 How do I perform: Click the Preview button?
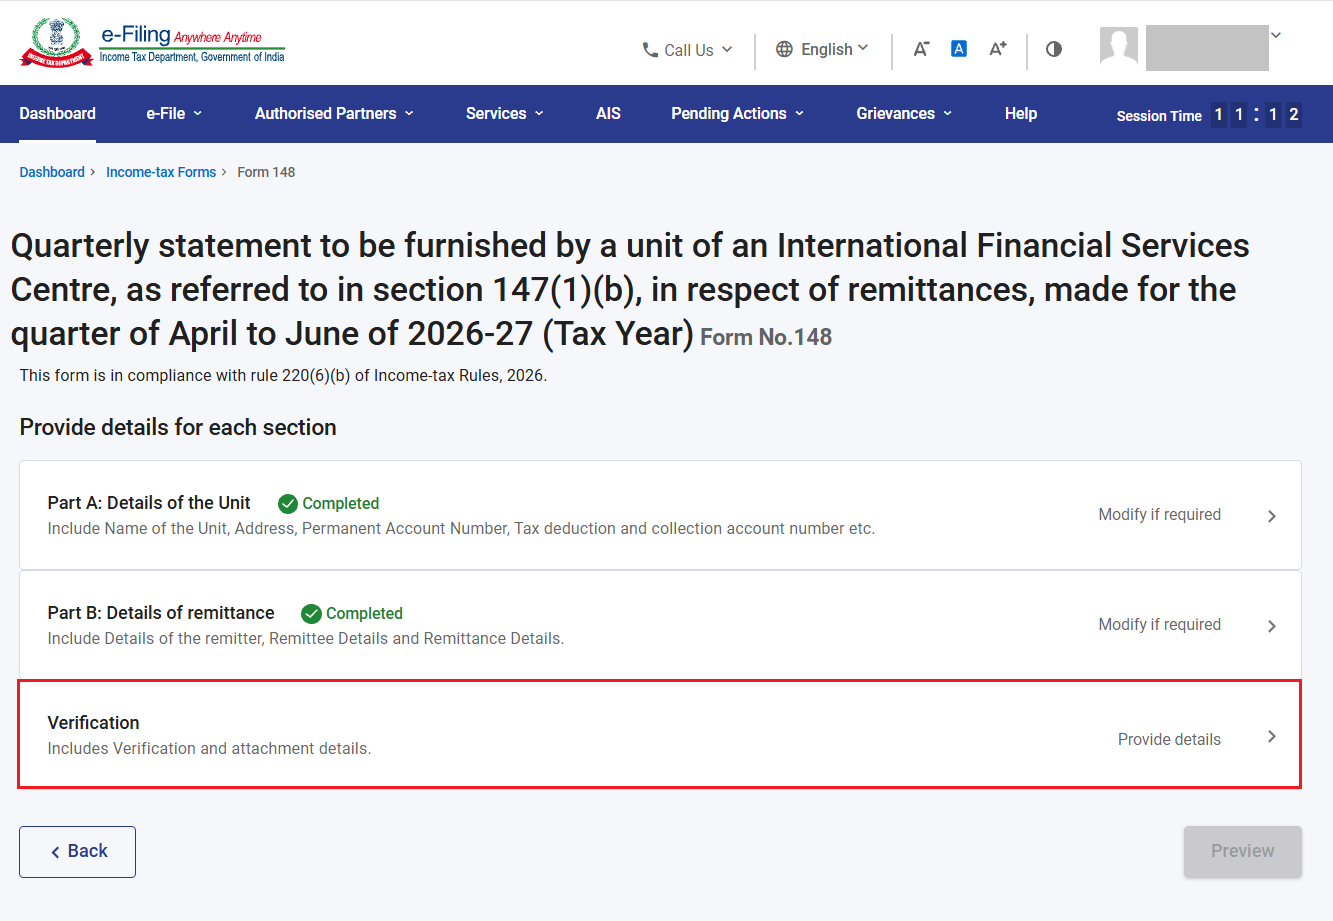pyautogui.click(x=1243, y=852)
